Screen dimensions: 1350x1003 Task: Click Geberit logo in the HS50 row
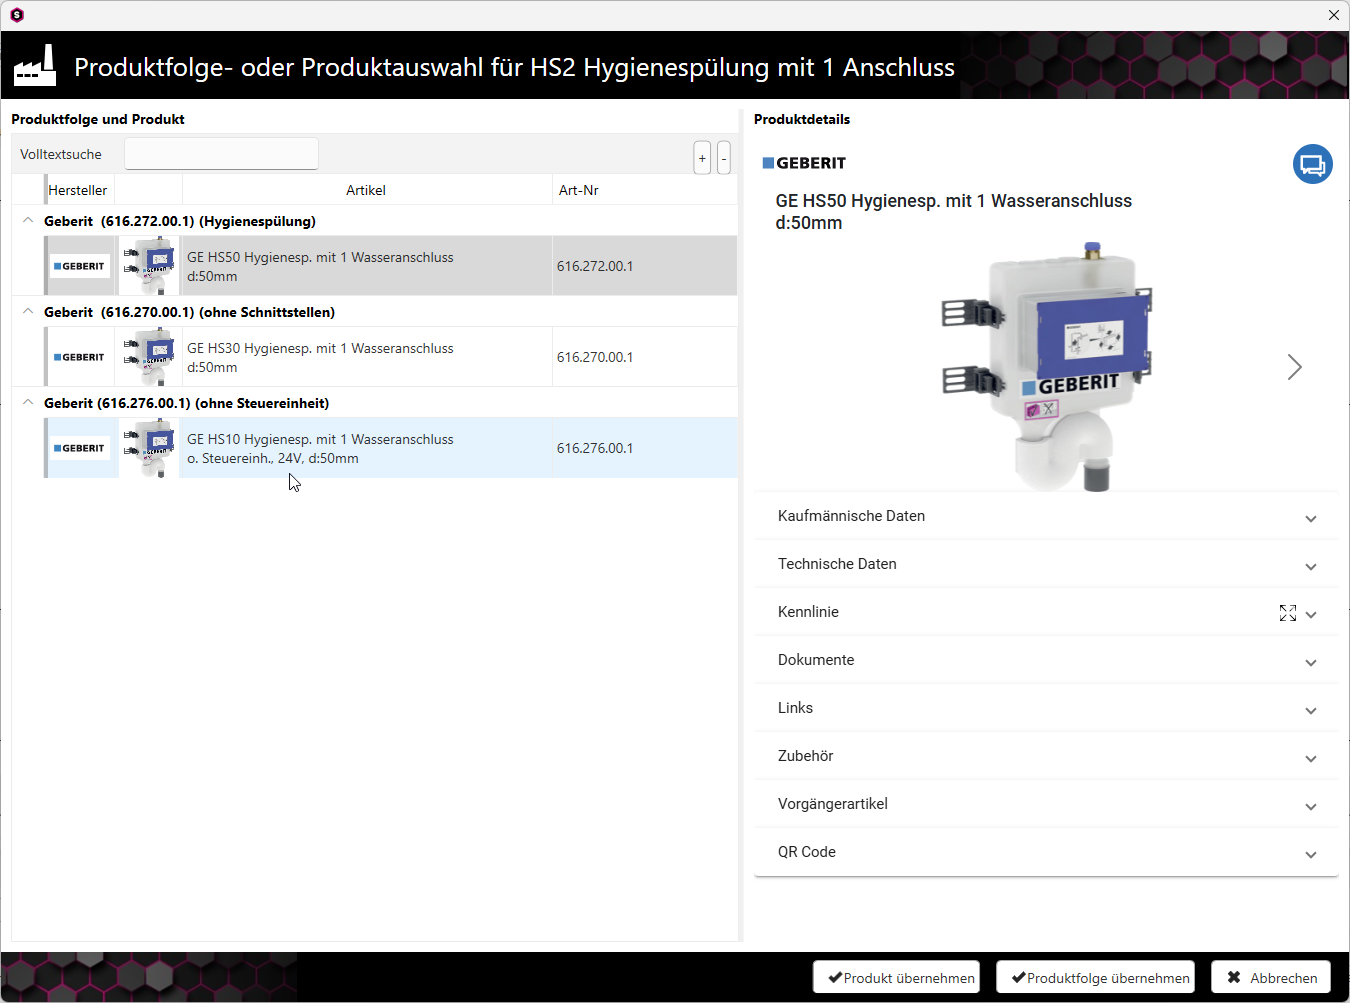tap(80, 266)
